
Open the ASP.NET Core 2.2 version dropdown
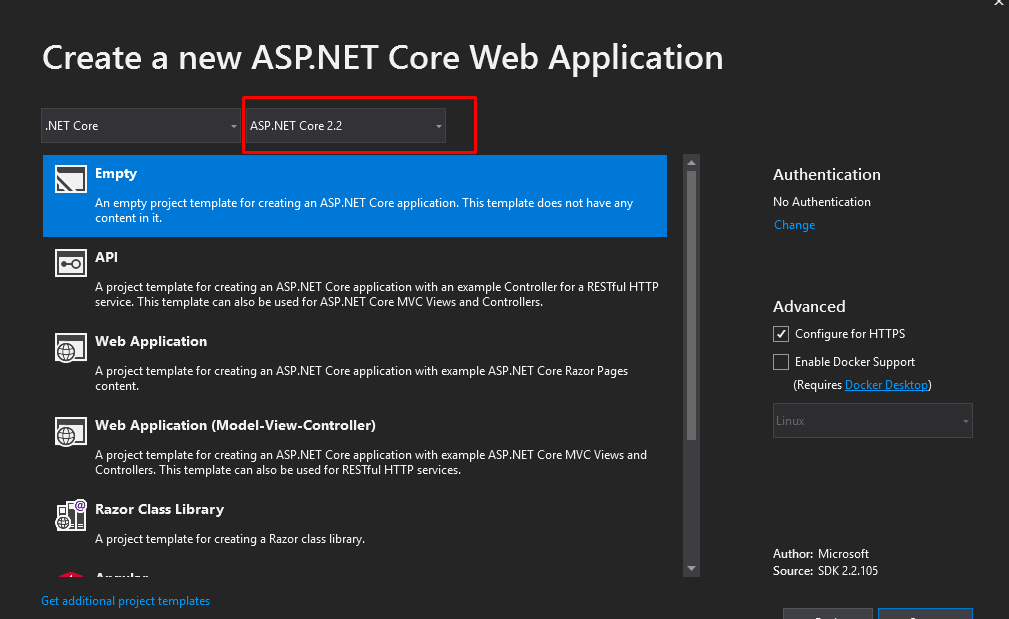(346, 125)
